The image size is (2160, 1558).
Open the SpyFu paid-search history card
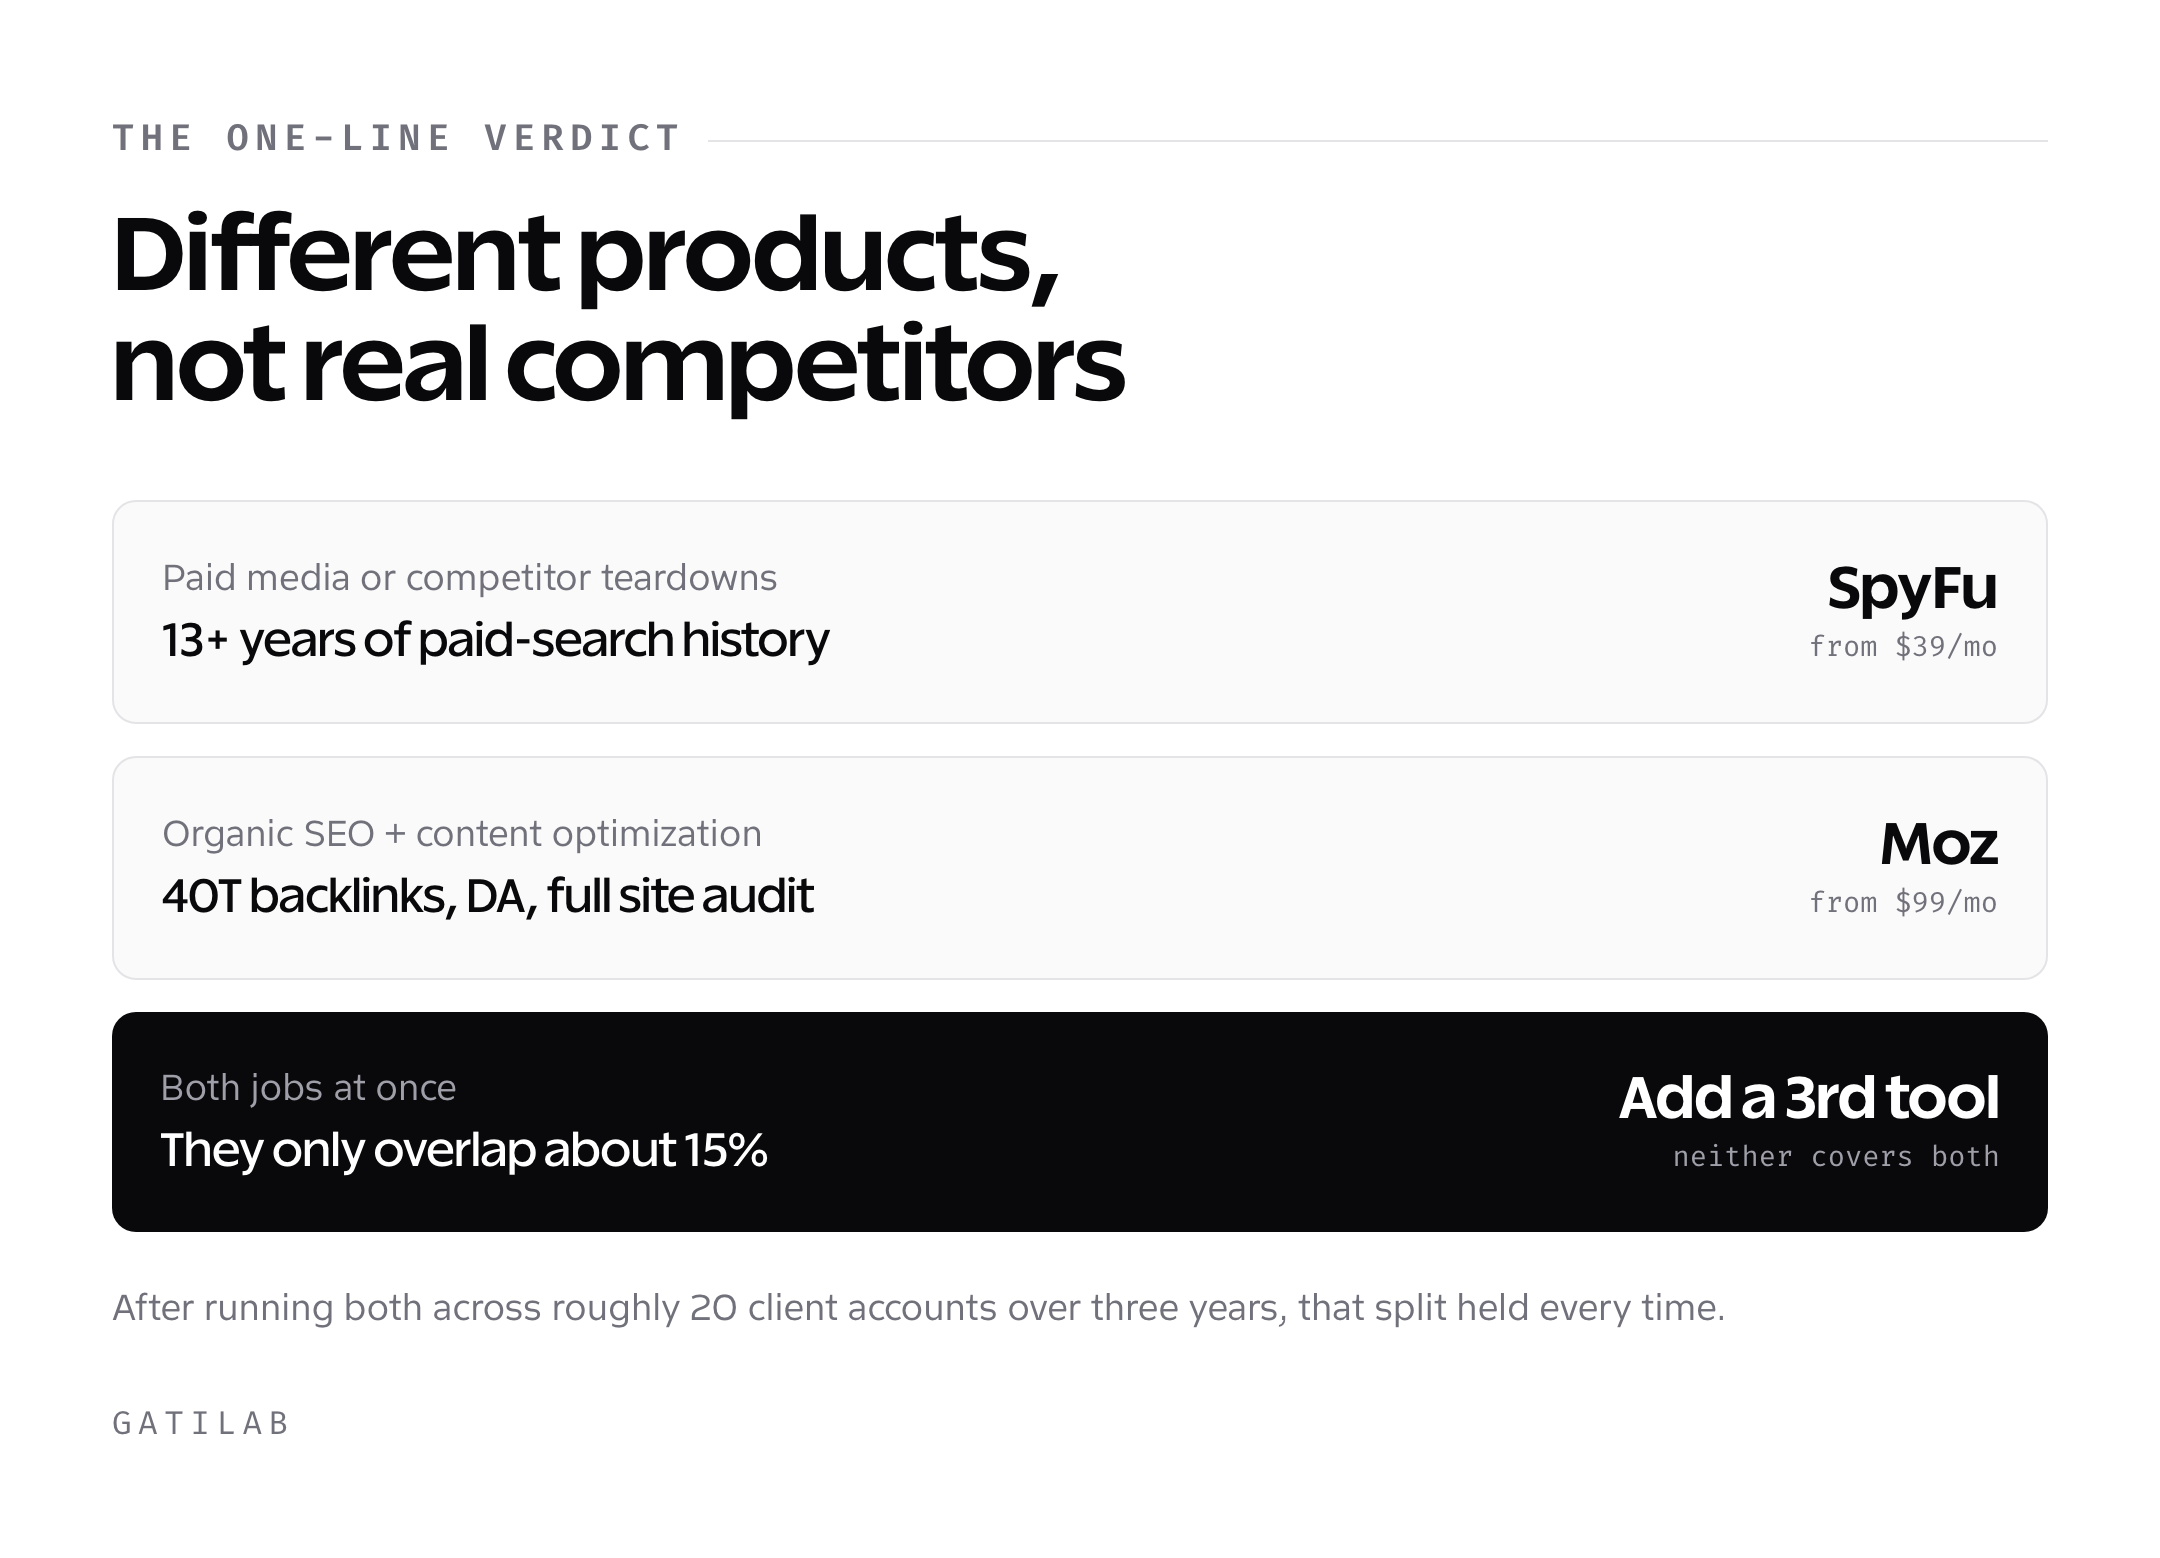(1080, 612)
